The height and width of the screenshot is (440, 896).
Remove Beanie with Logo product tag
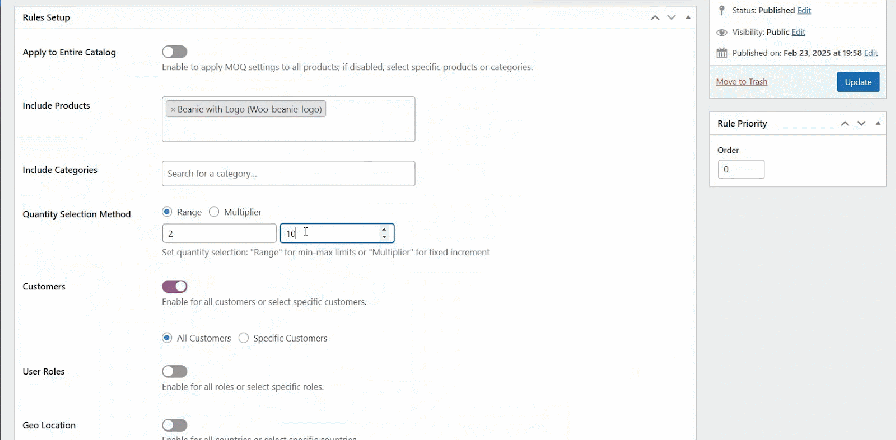tap(173, 110)
